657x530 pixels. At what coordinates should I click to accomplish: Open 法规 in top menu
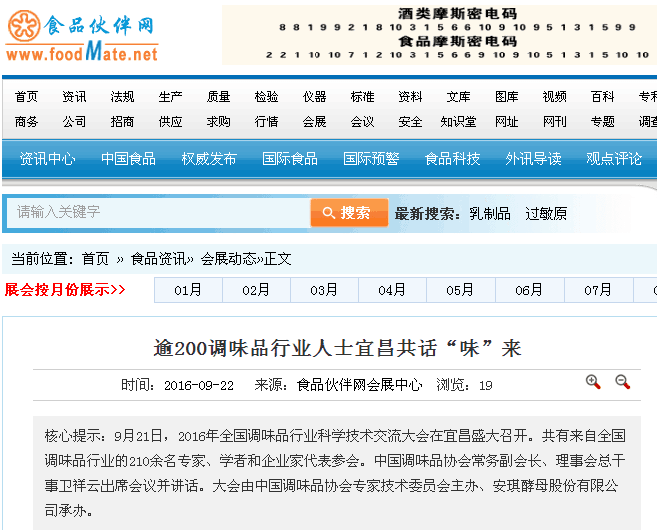(x=122, y=97)
